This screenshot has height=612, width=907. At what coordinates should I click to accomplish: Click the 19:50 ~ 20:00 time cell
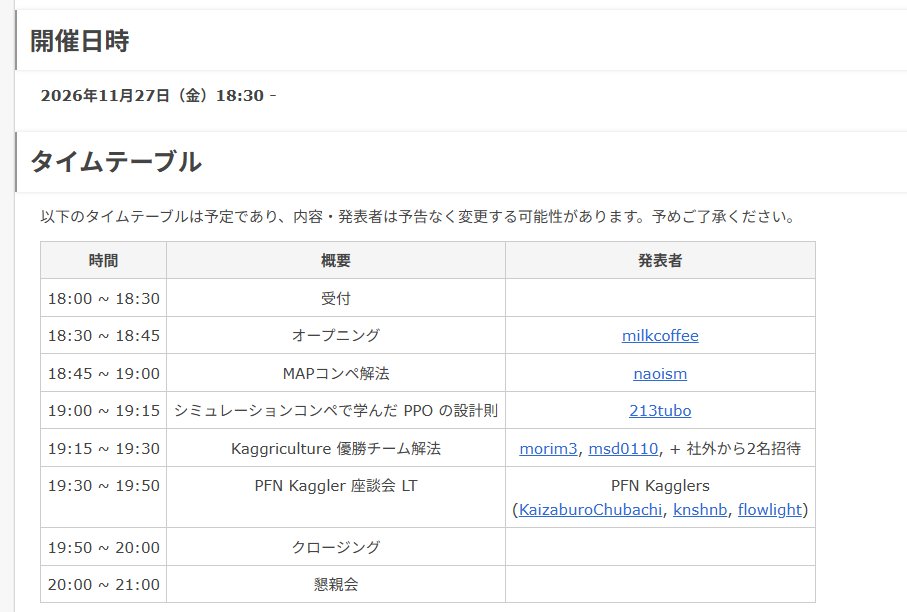(x=104, y=547)
